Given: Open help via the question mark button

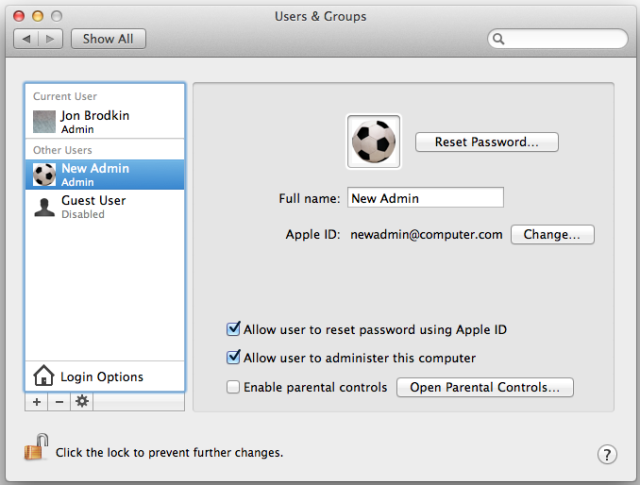Looking at the screenshot, I should [607, 454].
